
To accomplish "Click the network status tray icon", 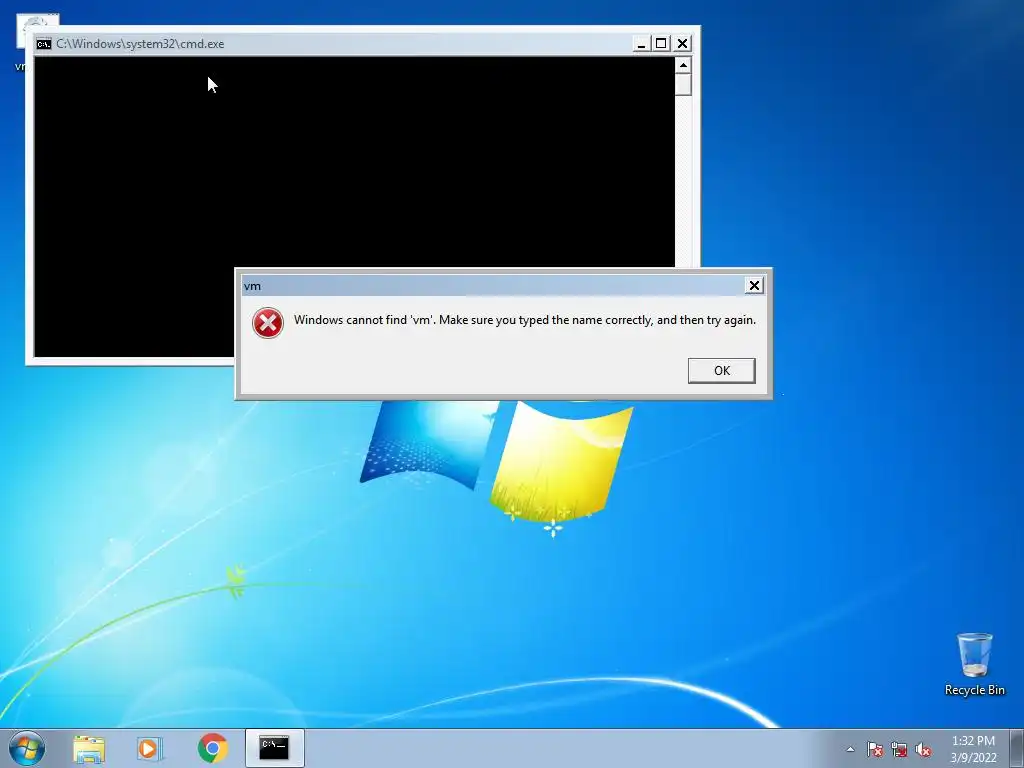I will 899,750.
